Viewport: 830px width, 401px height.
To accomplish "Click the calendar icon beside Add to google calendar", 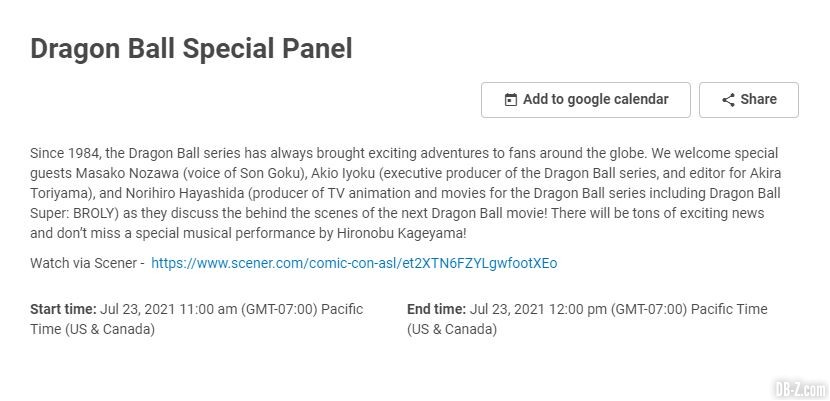I will click(x=510, y=100).
